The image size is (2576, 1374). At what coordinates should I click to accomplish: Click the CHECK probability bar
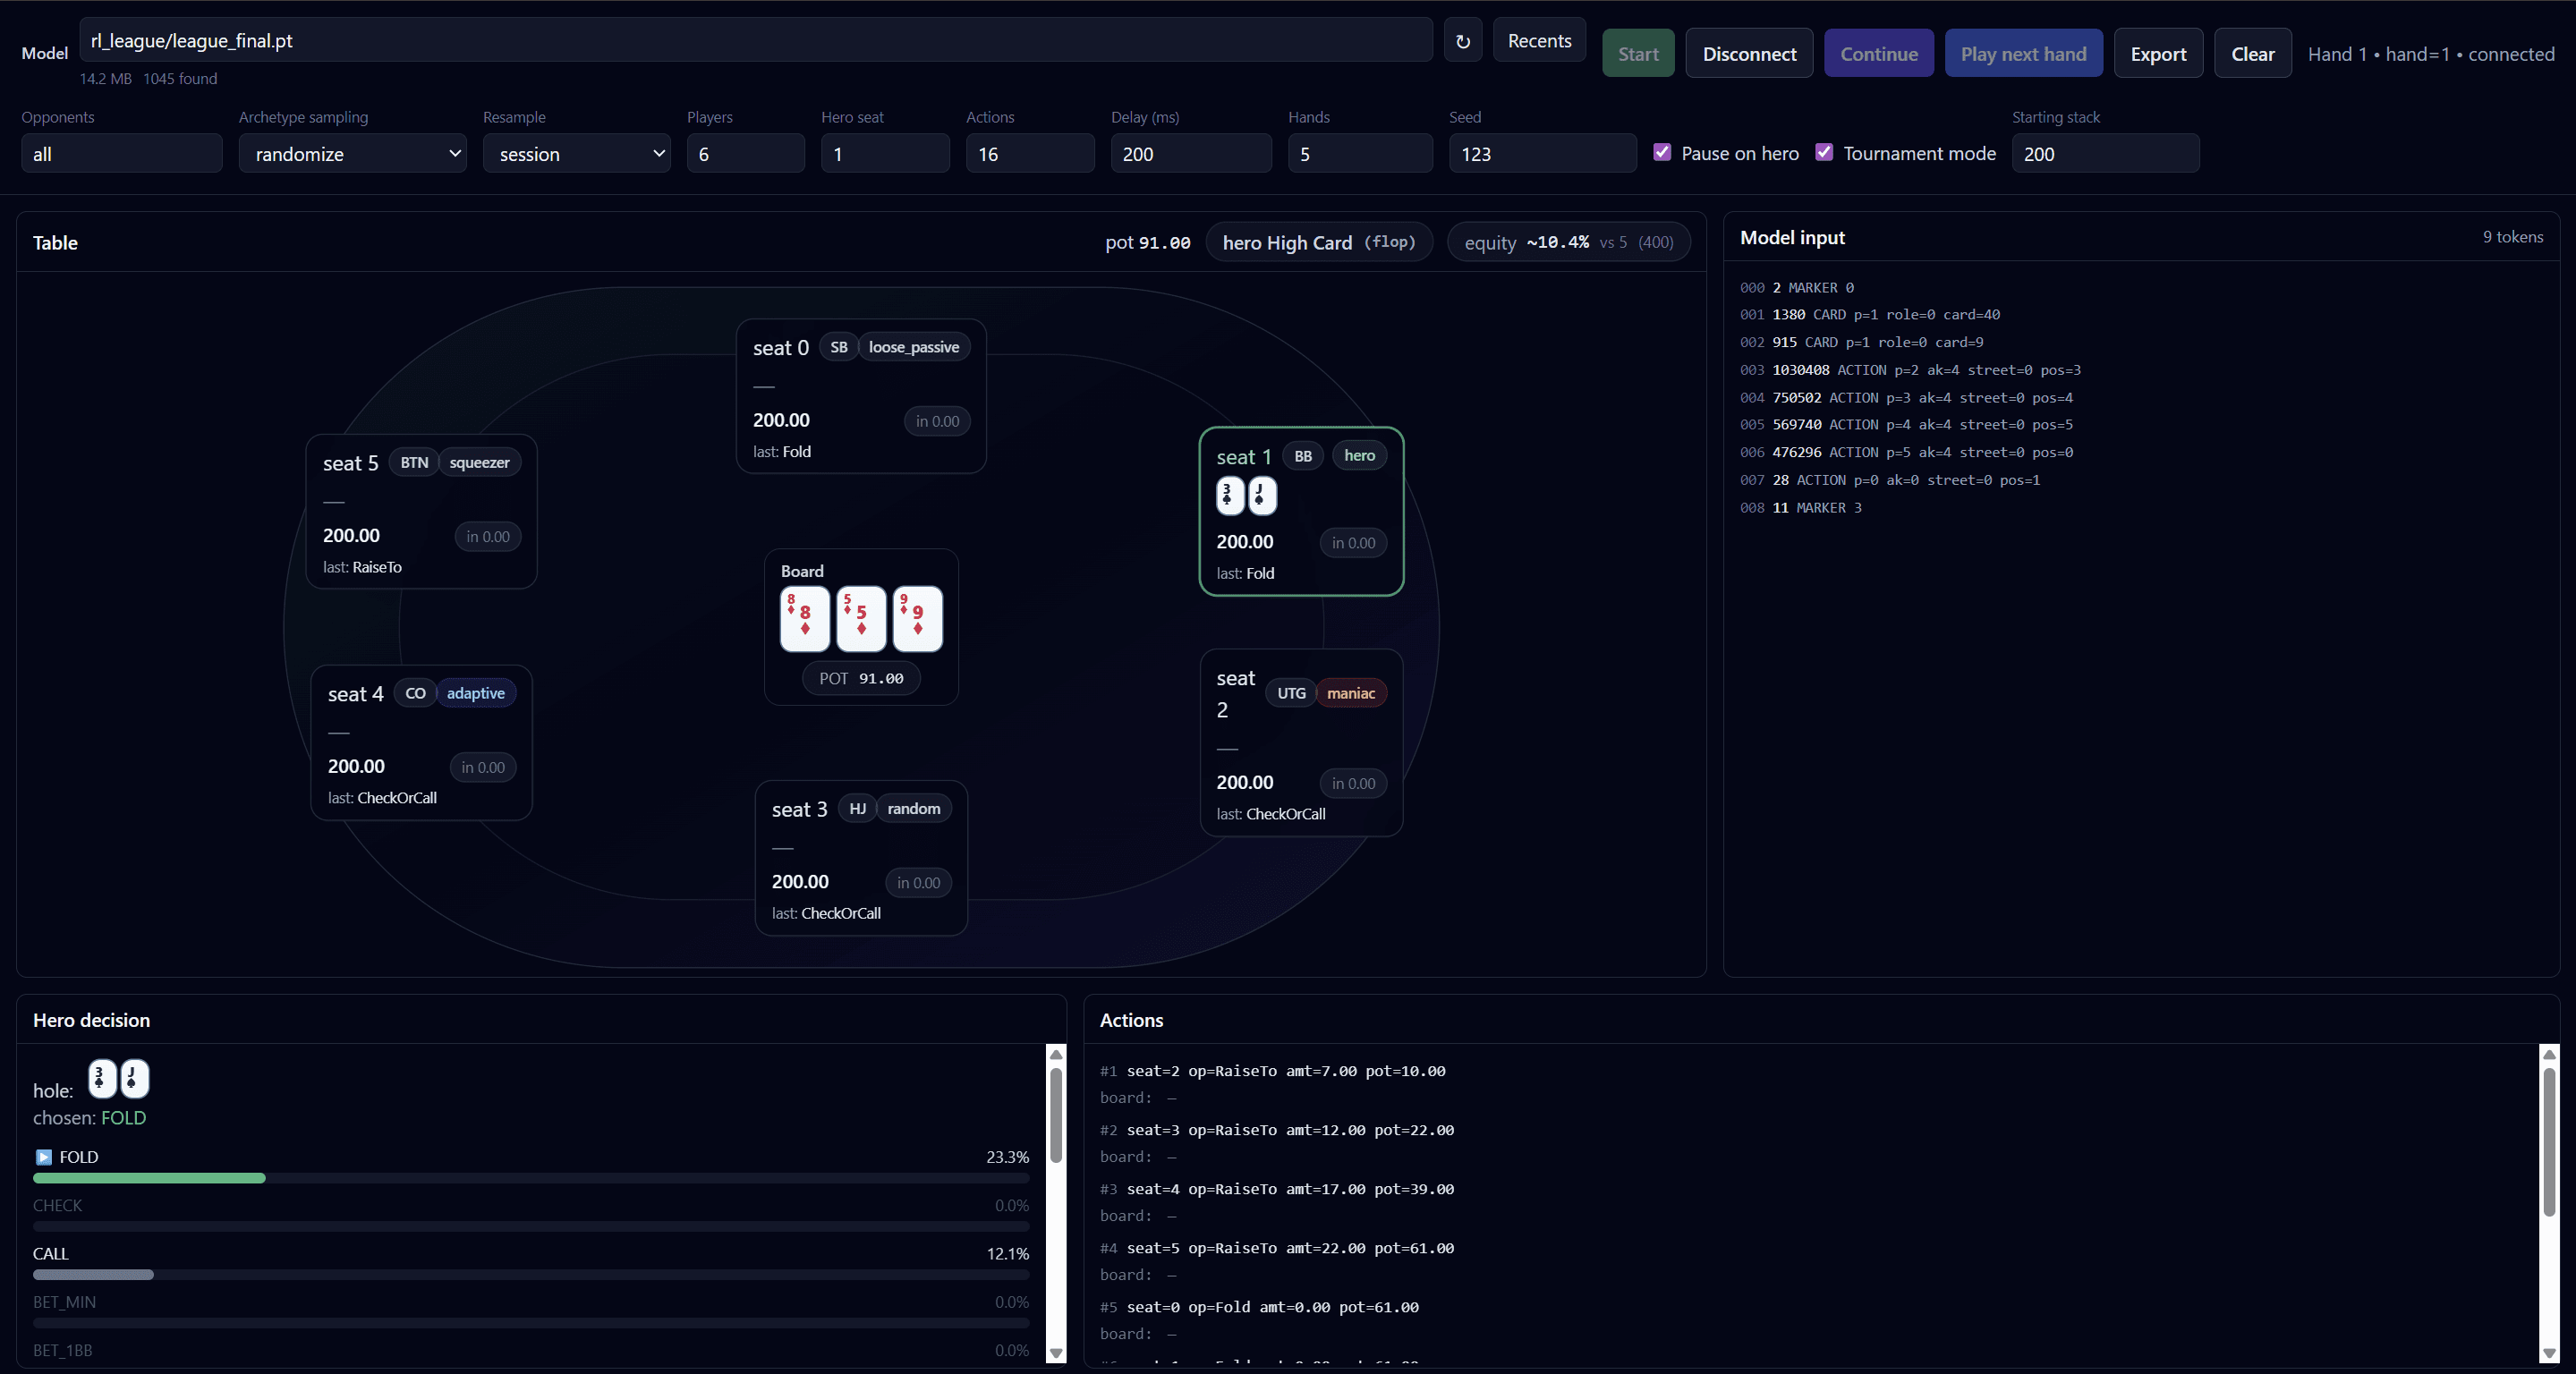[531, 1226]
